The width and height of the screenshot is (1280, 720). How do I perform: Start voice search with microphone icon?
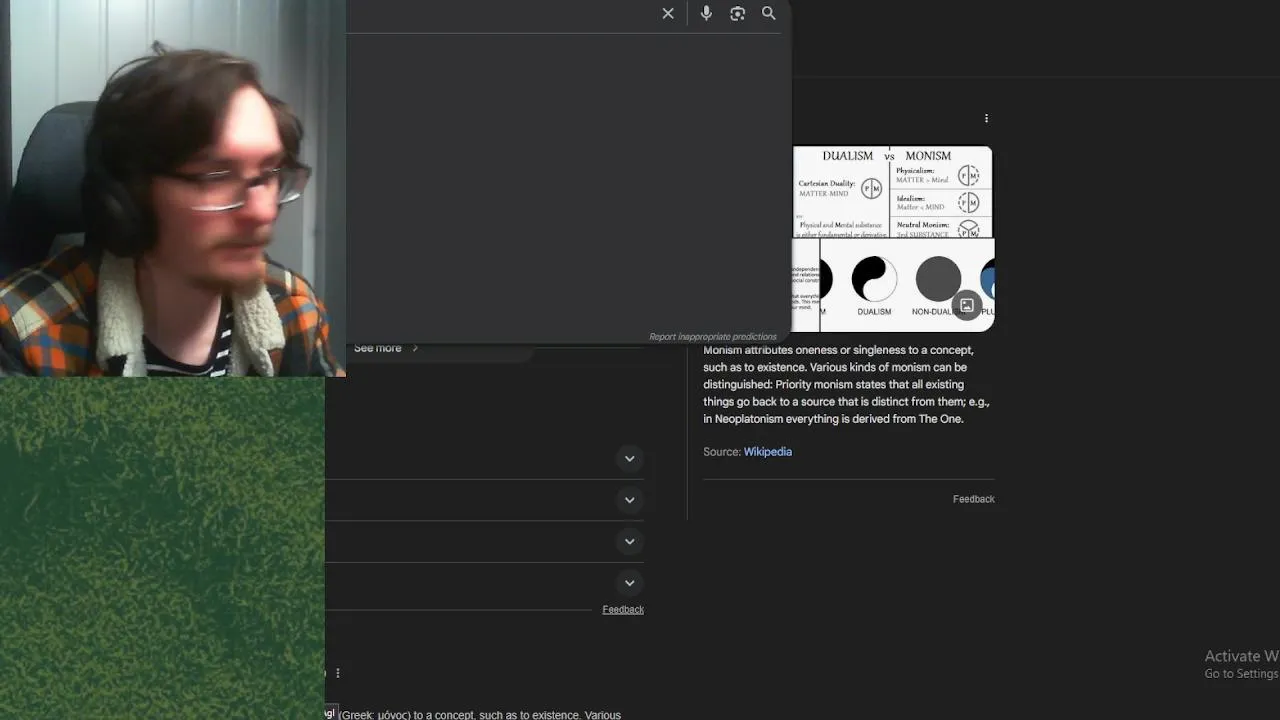(706, 13)
